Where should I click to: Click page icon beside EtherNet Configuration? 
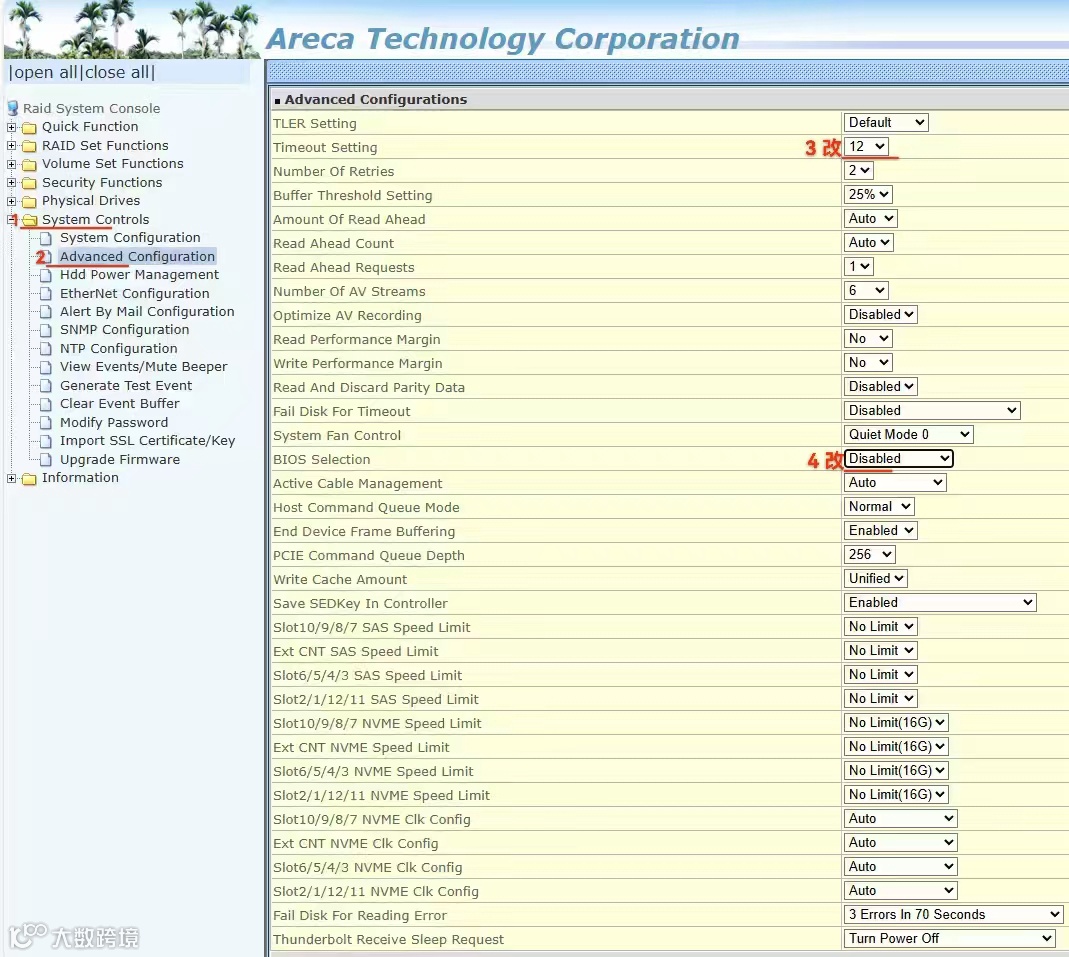click(x=46, y=294)
